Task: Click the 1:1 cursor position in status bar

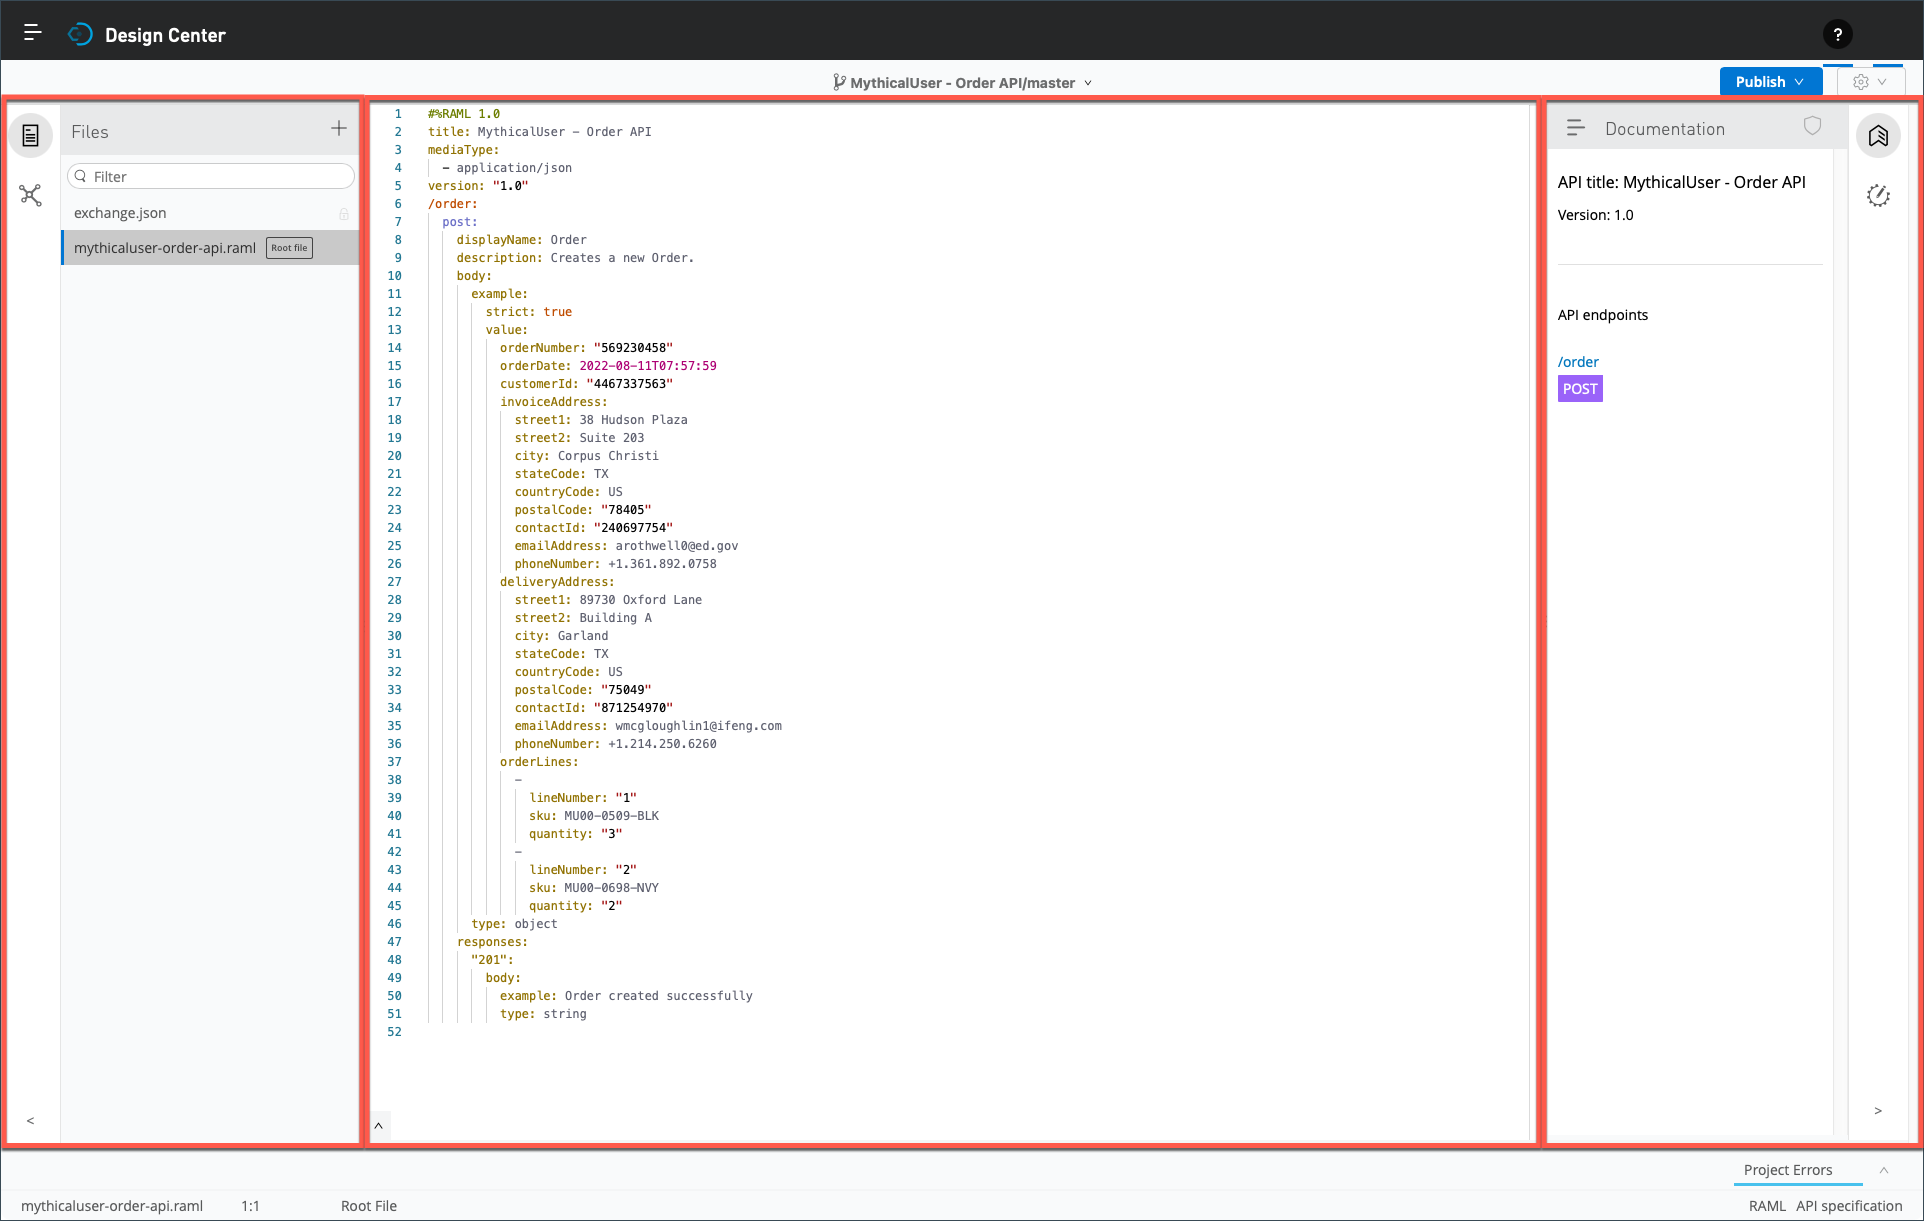Action: (x=250, y=1206)
